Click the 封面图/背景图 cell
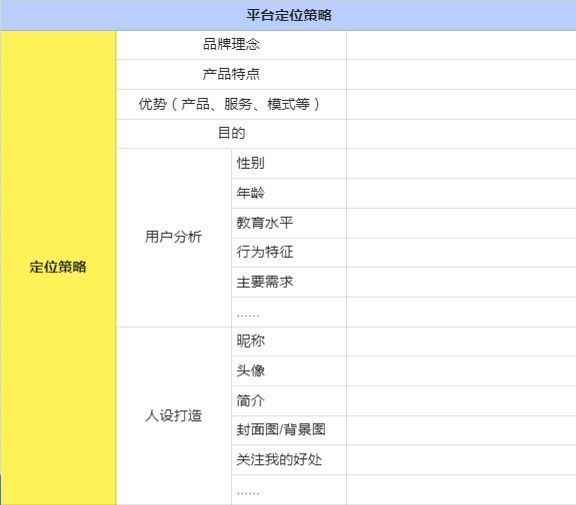This screenshot has height=505, width=576. (289, 430)
